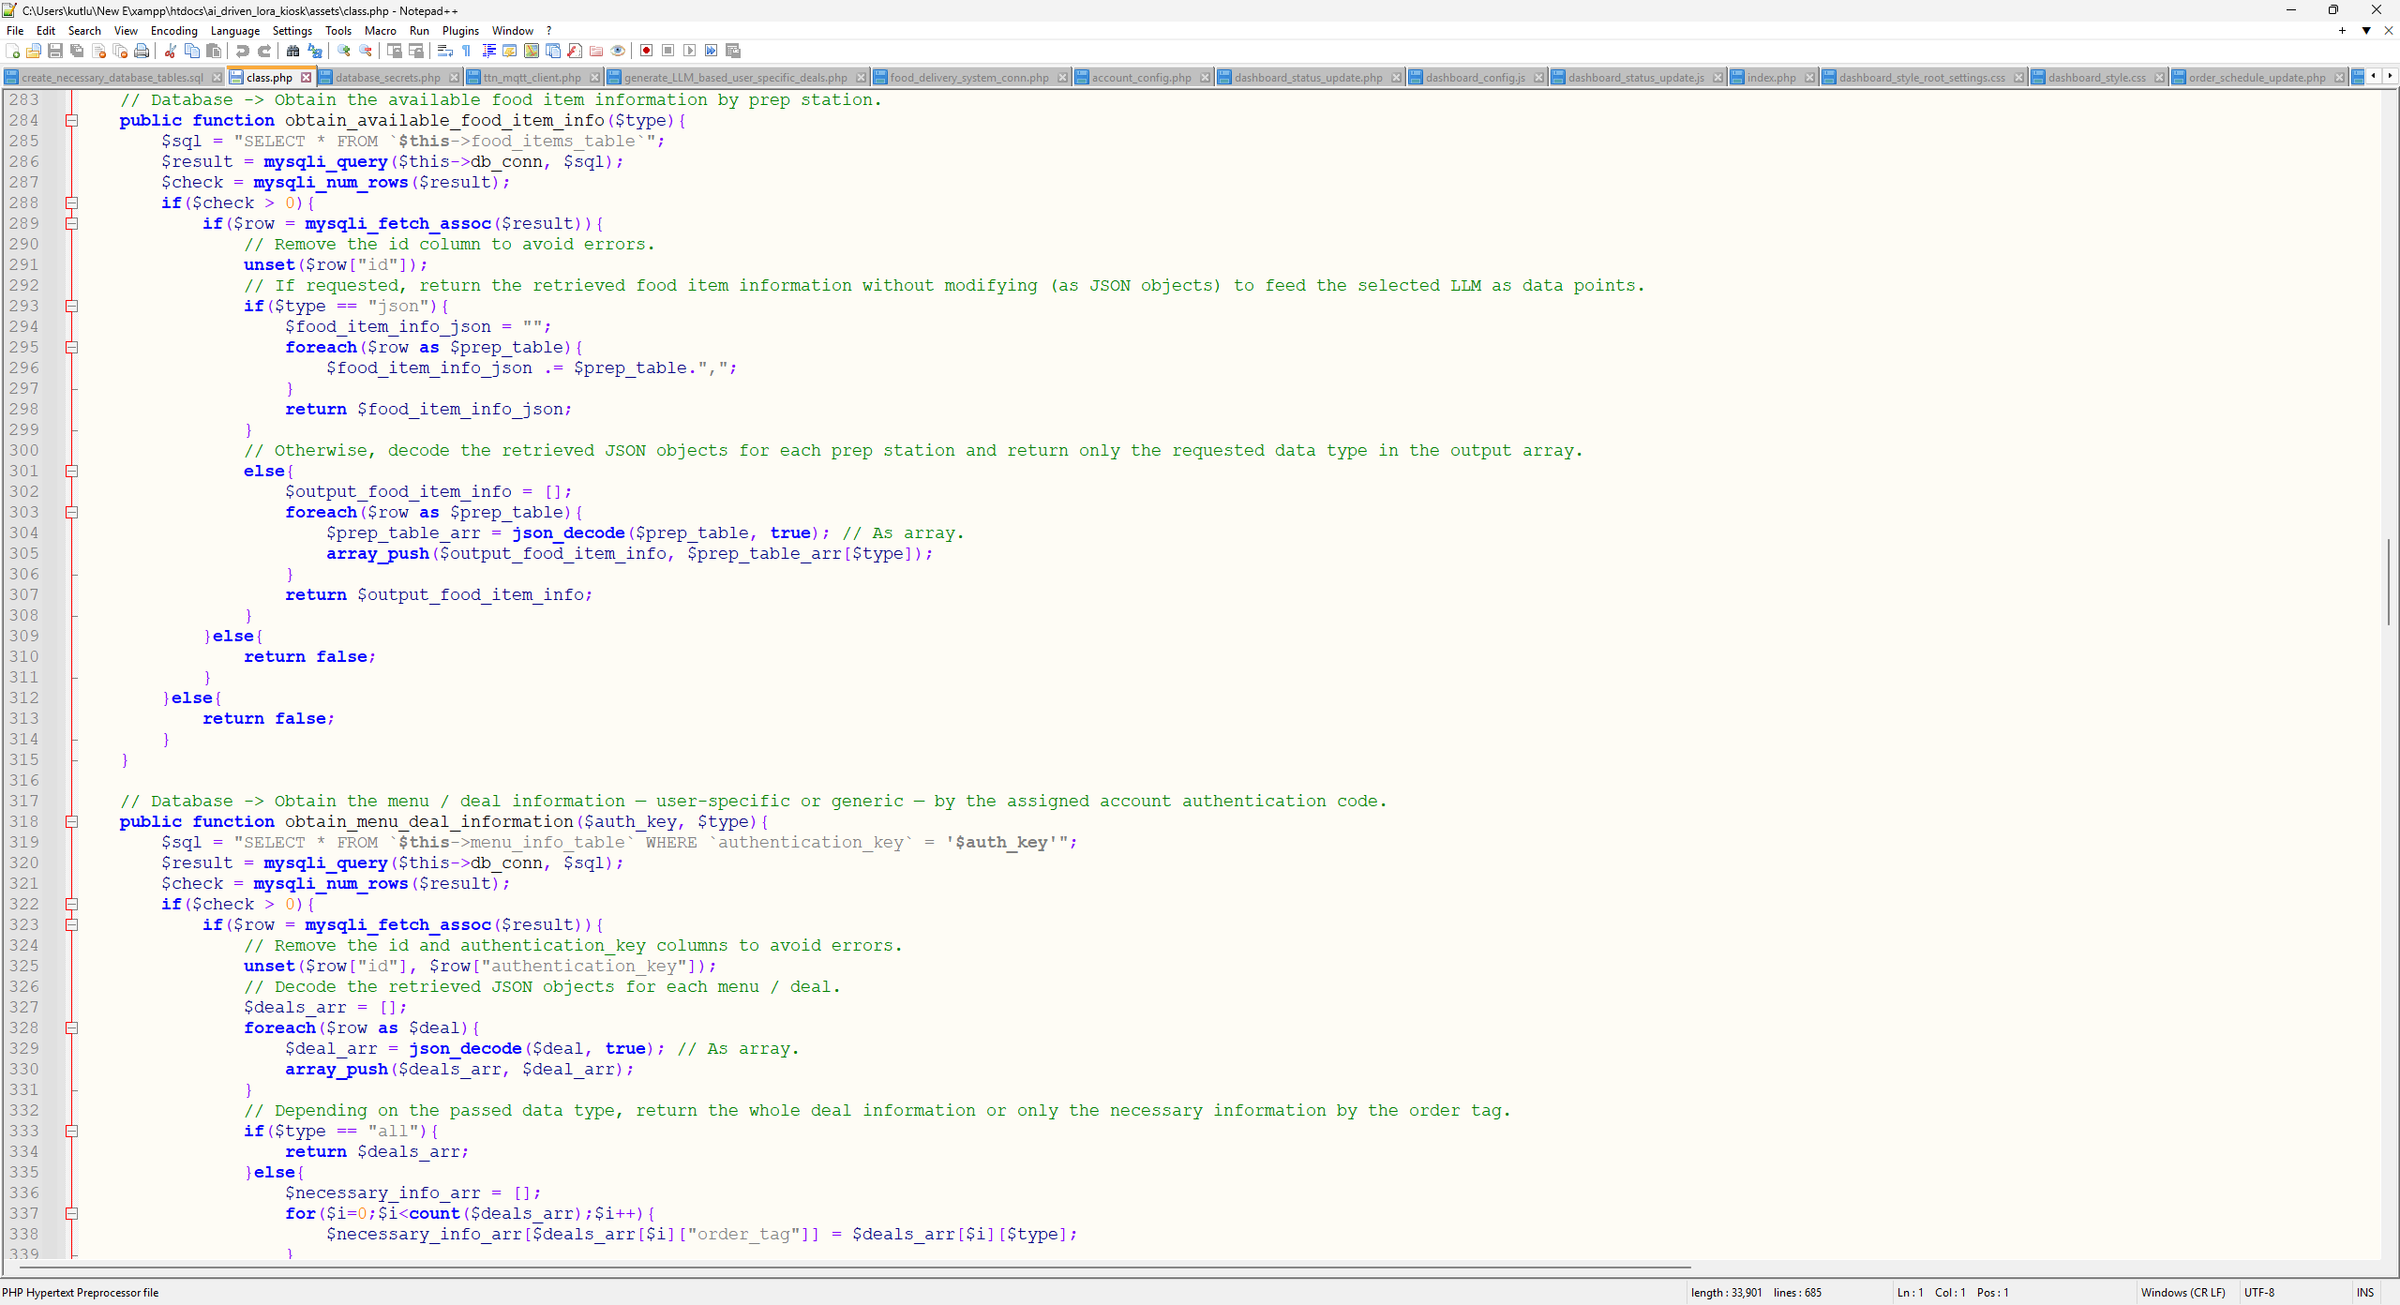2400x1305 pixels.
Task: Collapse the foreach fold at line 295
Action: (72, 347)
